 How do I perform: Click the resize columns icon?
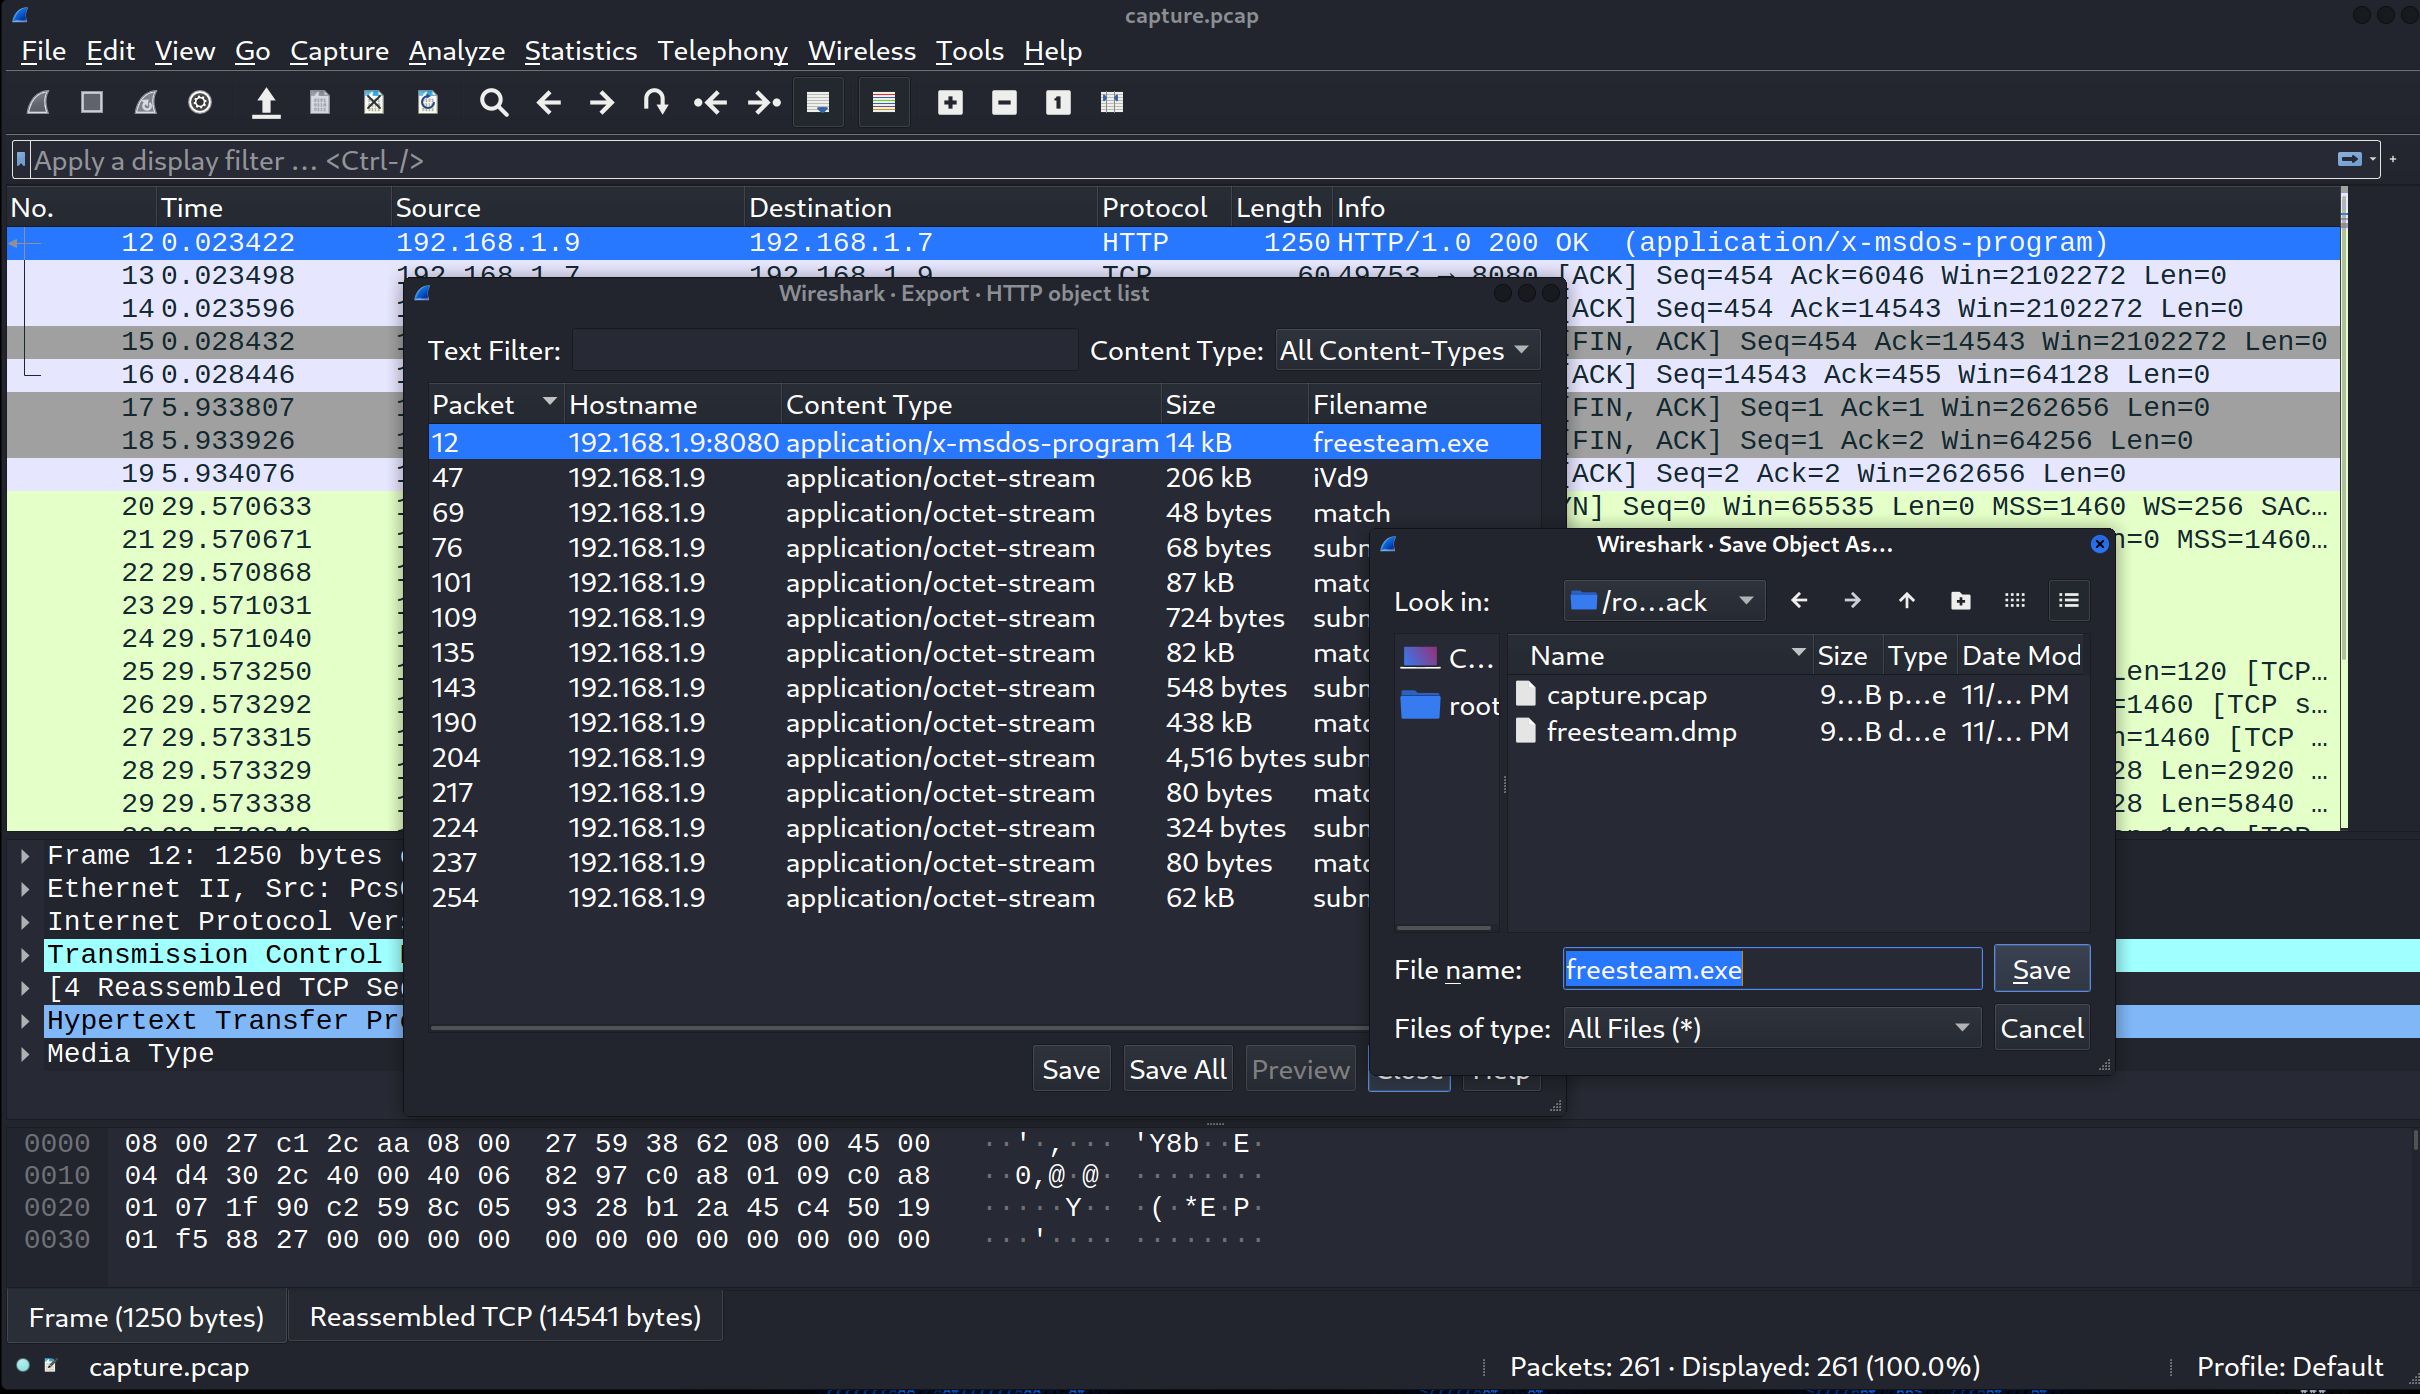(1112, 103)
